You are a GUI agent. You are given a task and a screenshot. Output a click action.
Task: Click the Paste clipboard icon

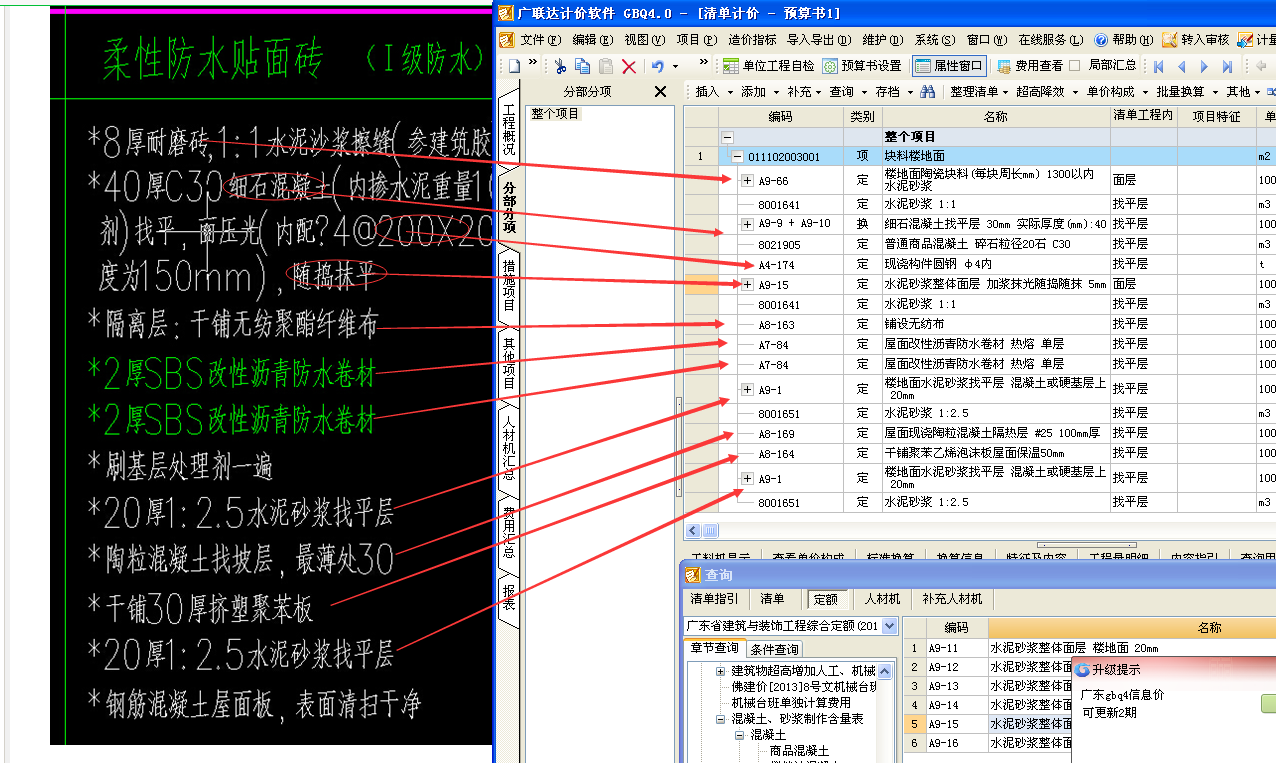pos(606,66)
